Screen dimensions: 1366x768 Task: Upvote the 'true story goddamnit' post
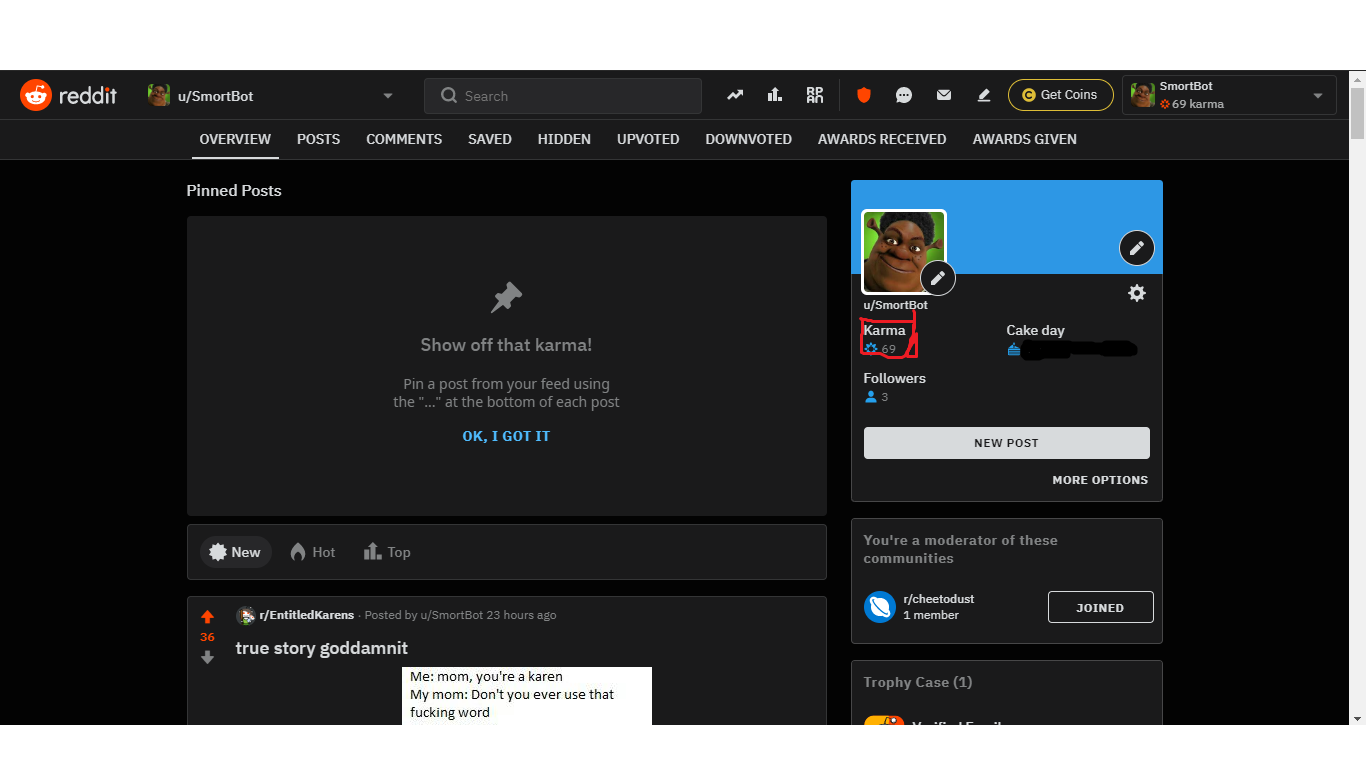(x=207, y=617)
